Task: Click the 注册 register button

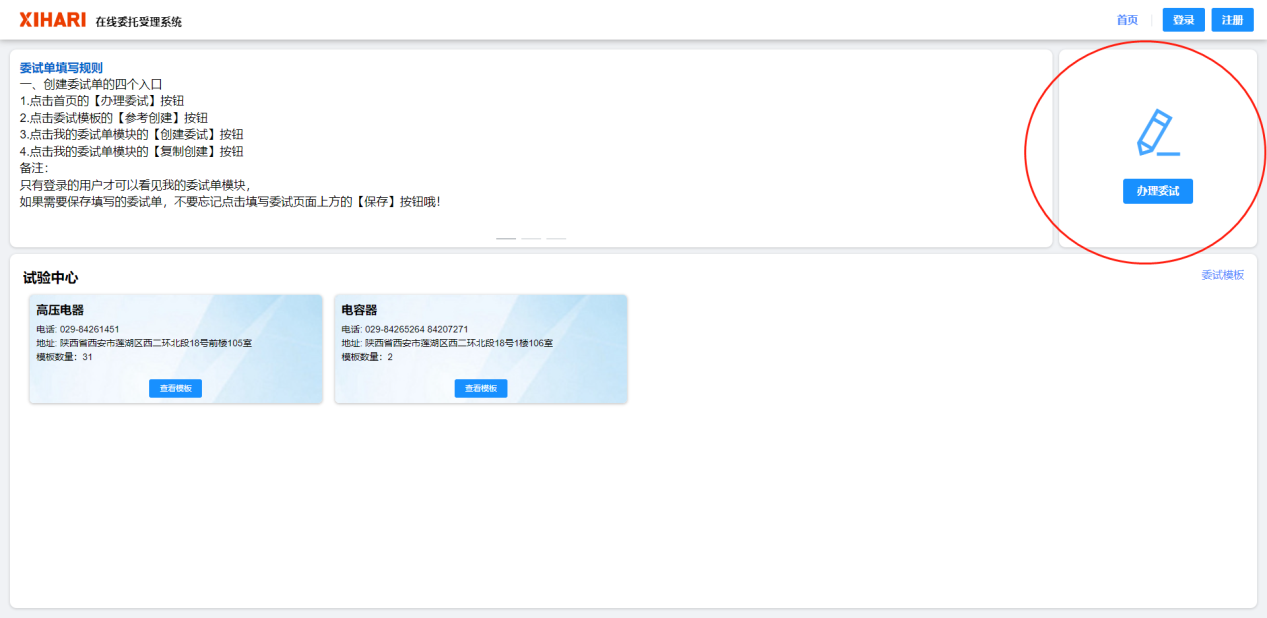Action: pos(1232,19)
